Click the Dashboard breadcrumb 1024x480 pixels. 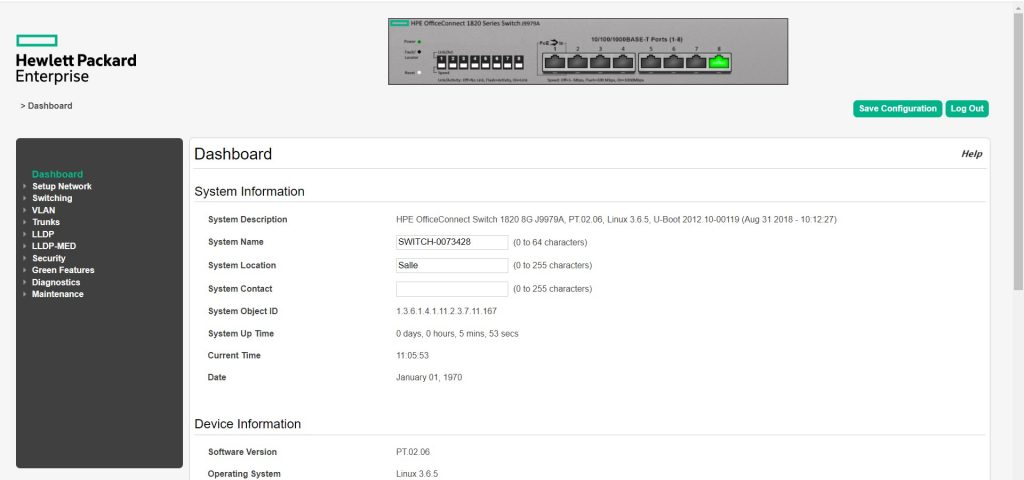point(50,106)
